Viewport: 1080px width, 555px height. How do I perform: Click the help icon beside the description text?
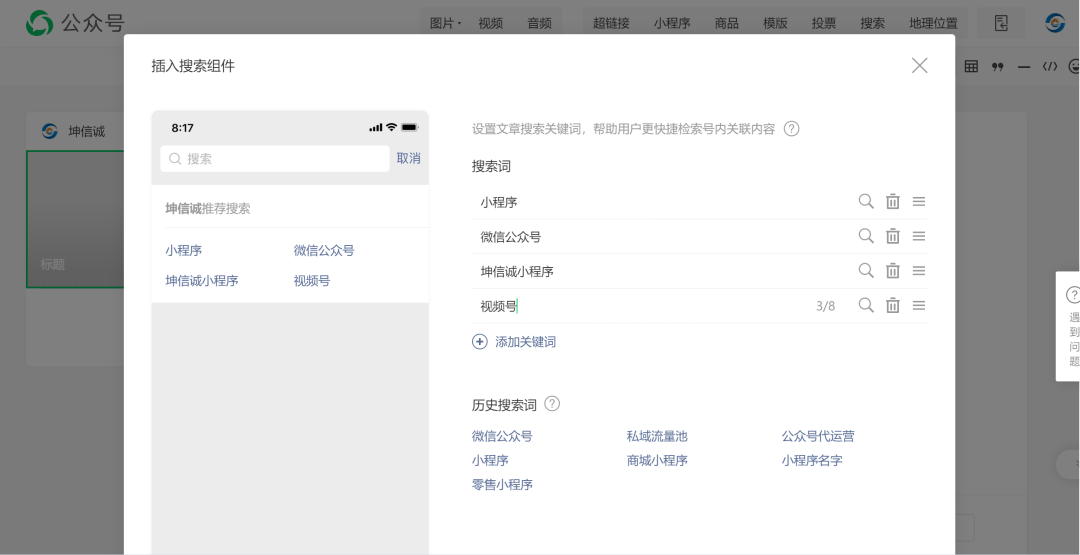[791, 129]
